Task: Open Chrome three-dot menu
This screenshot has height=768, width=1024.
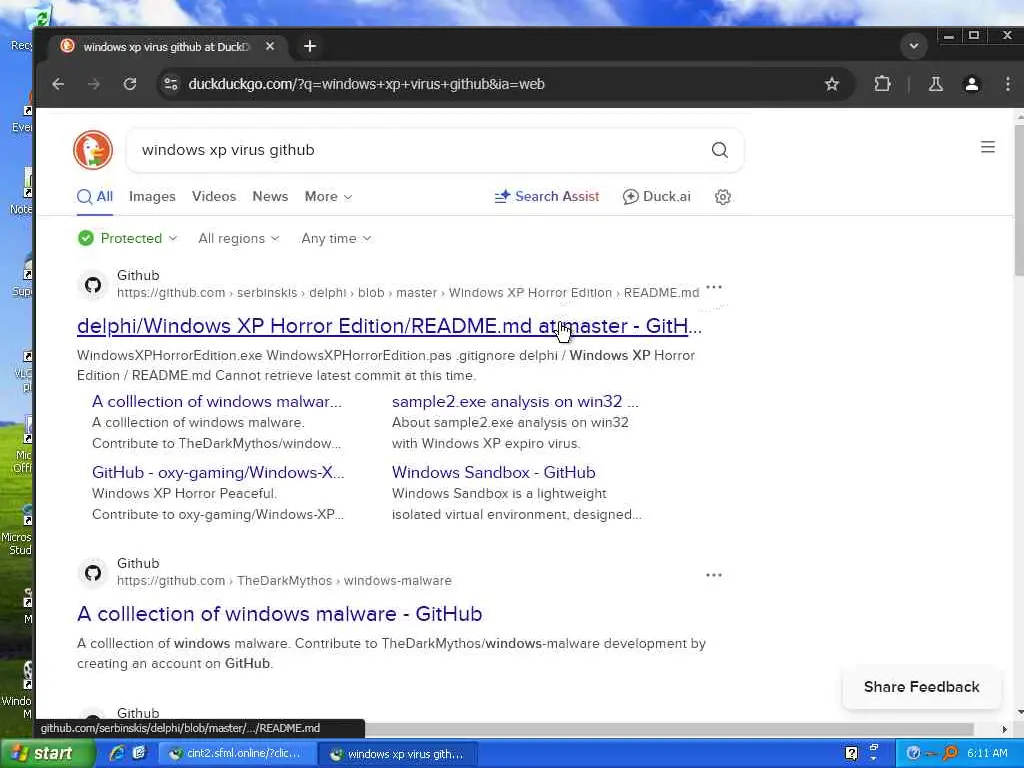Action: (1008, 84)
